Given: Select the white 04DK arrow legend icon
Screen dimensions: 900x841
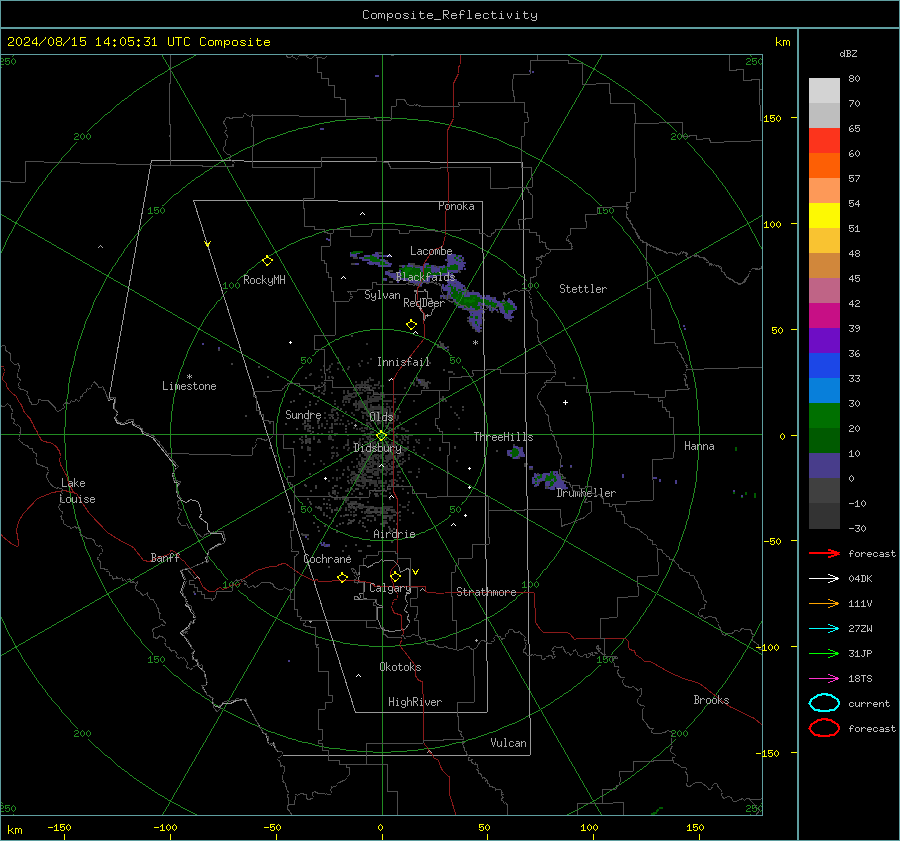Looking at the screenshot, I should point(824,578).
